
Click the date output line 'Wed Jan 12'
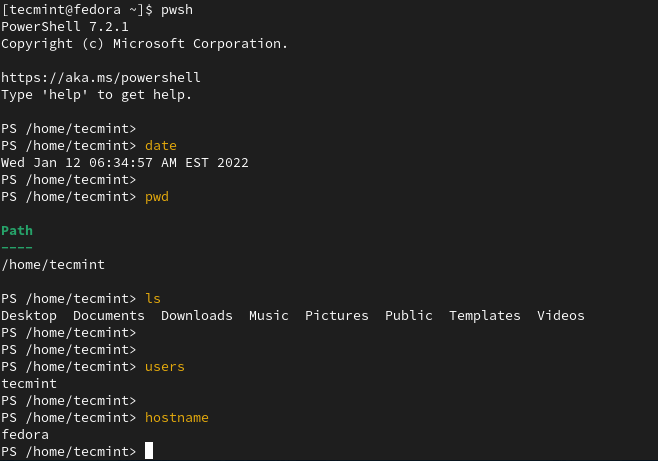(125, 162)
